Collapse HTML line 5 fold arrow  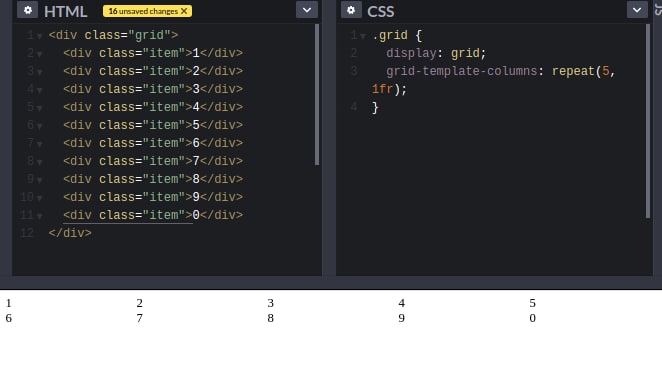[39, 109]
